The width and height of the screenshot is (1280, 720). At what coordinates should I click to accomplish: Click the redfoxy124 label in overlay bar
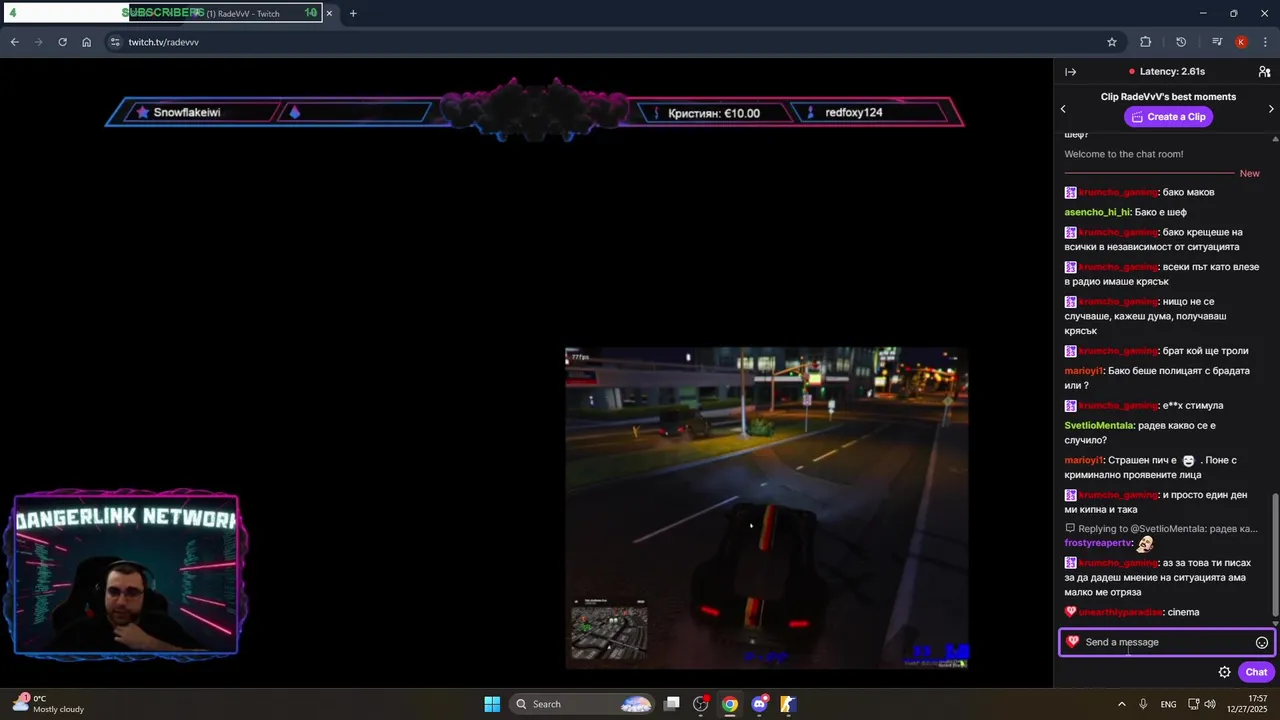point(854,113)
